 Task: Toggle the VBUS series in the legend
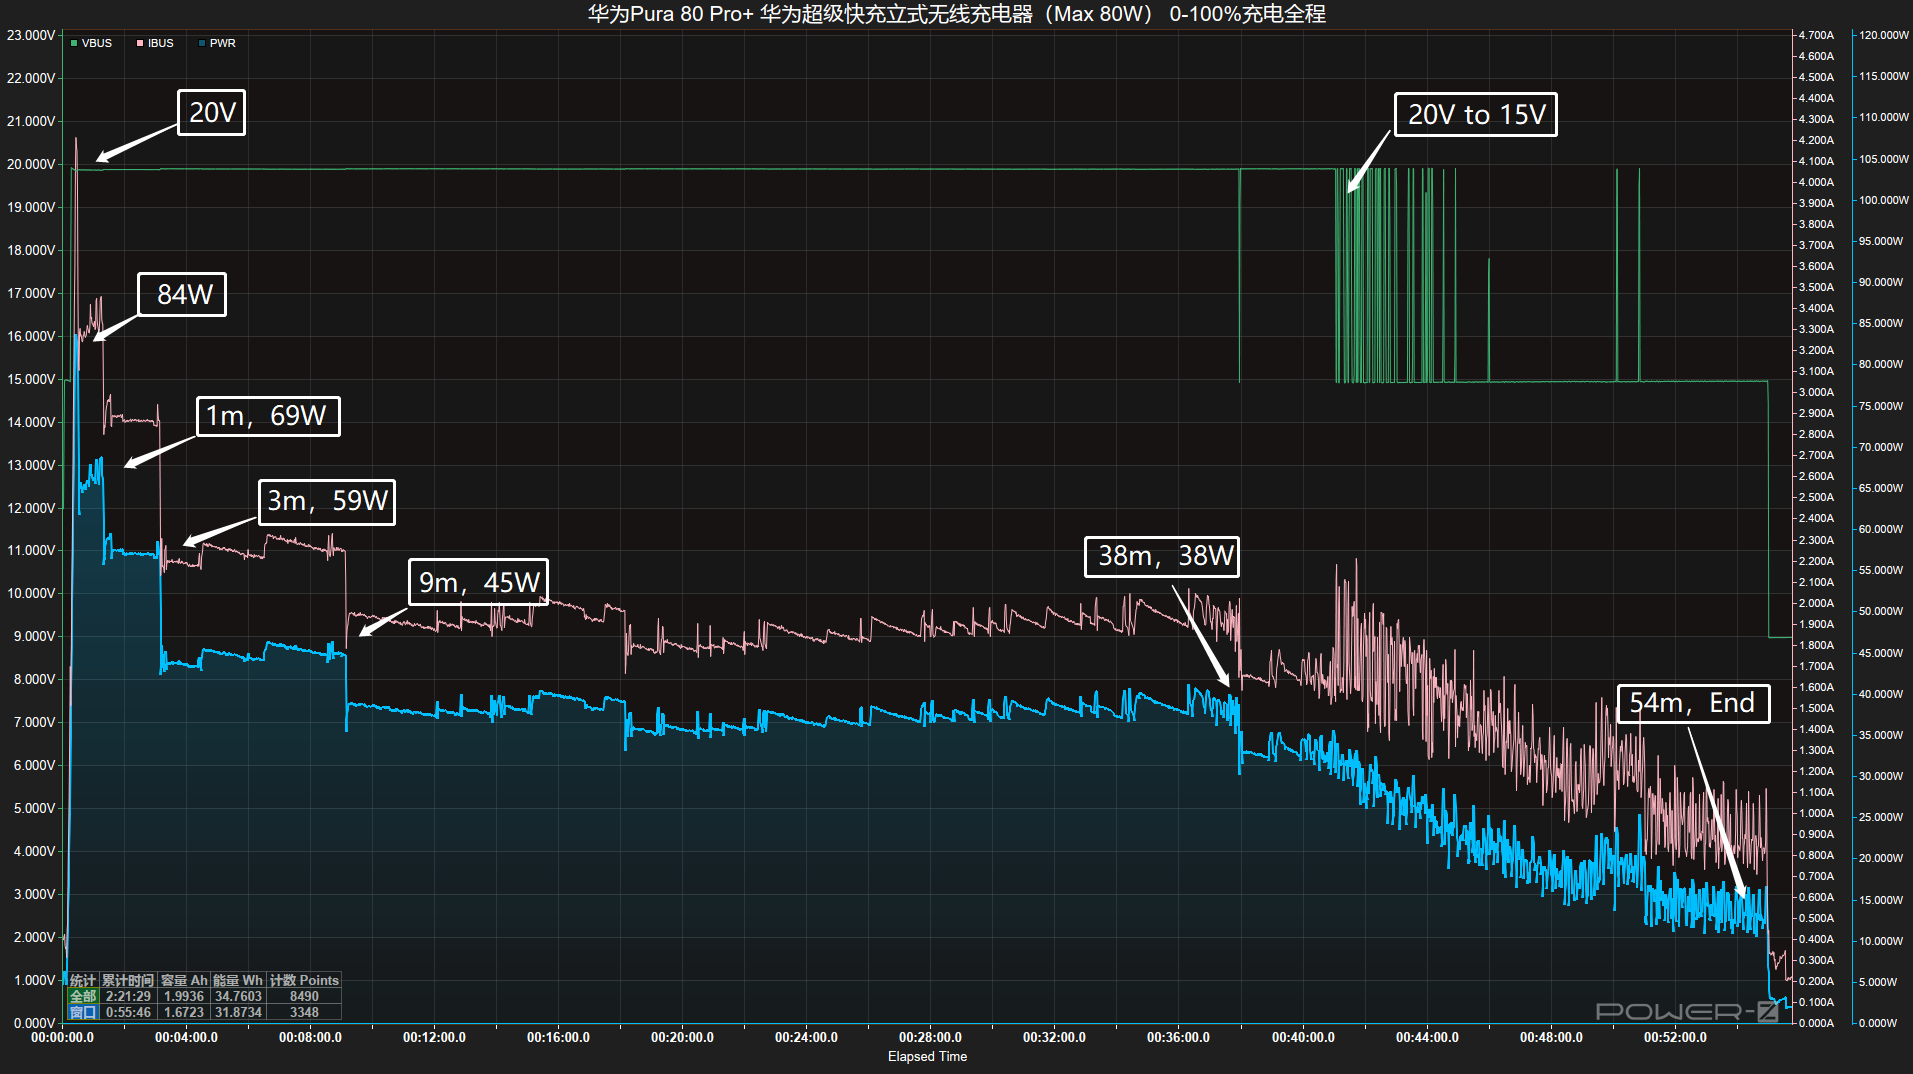coord(91,43)
